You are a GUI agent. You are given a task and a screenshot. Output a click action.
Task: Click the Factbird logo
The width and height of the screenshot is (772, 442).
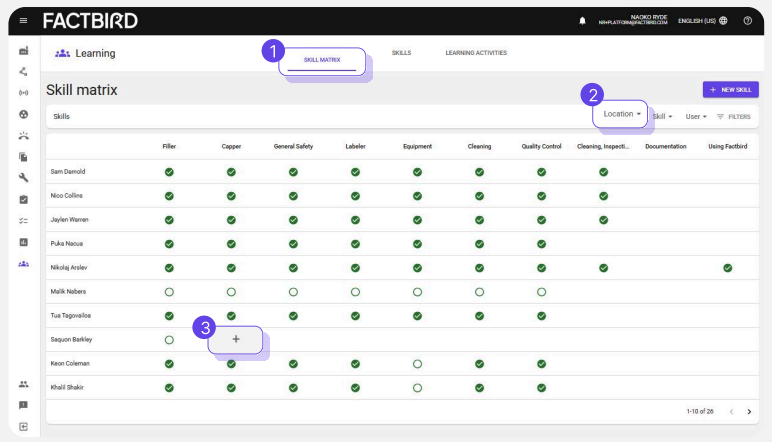pyautogui.click(x=91, y=21)
